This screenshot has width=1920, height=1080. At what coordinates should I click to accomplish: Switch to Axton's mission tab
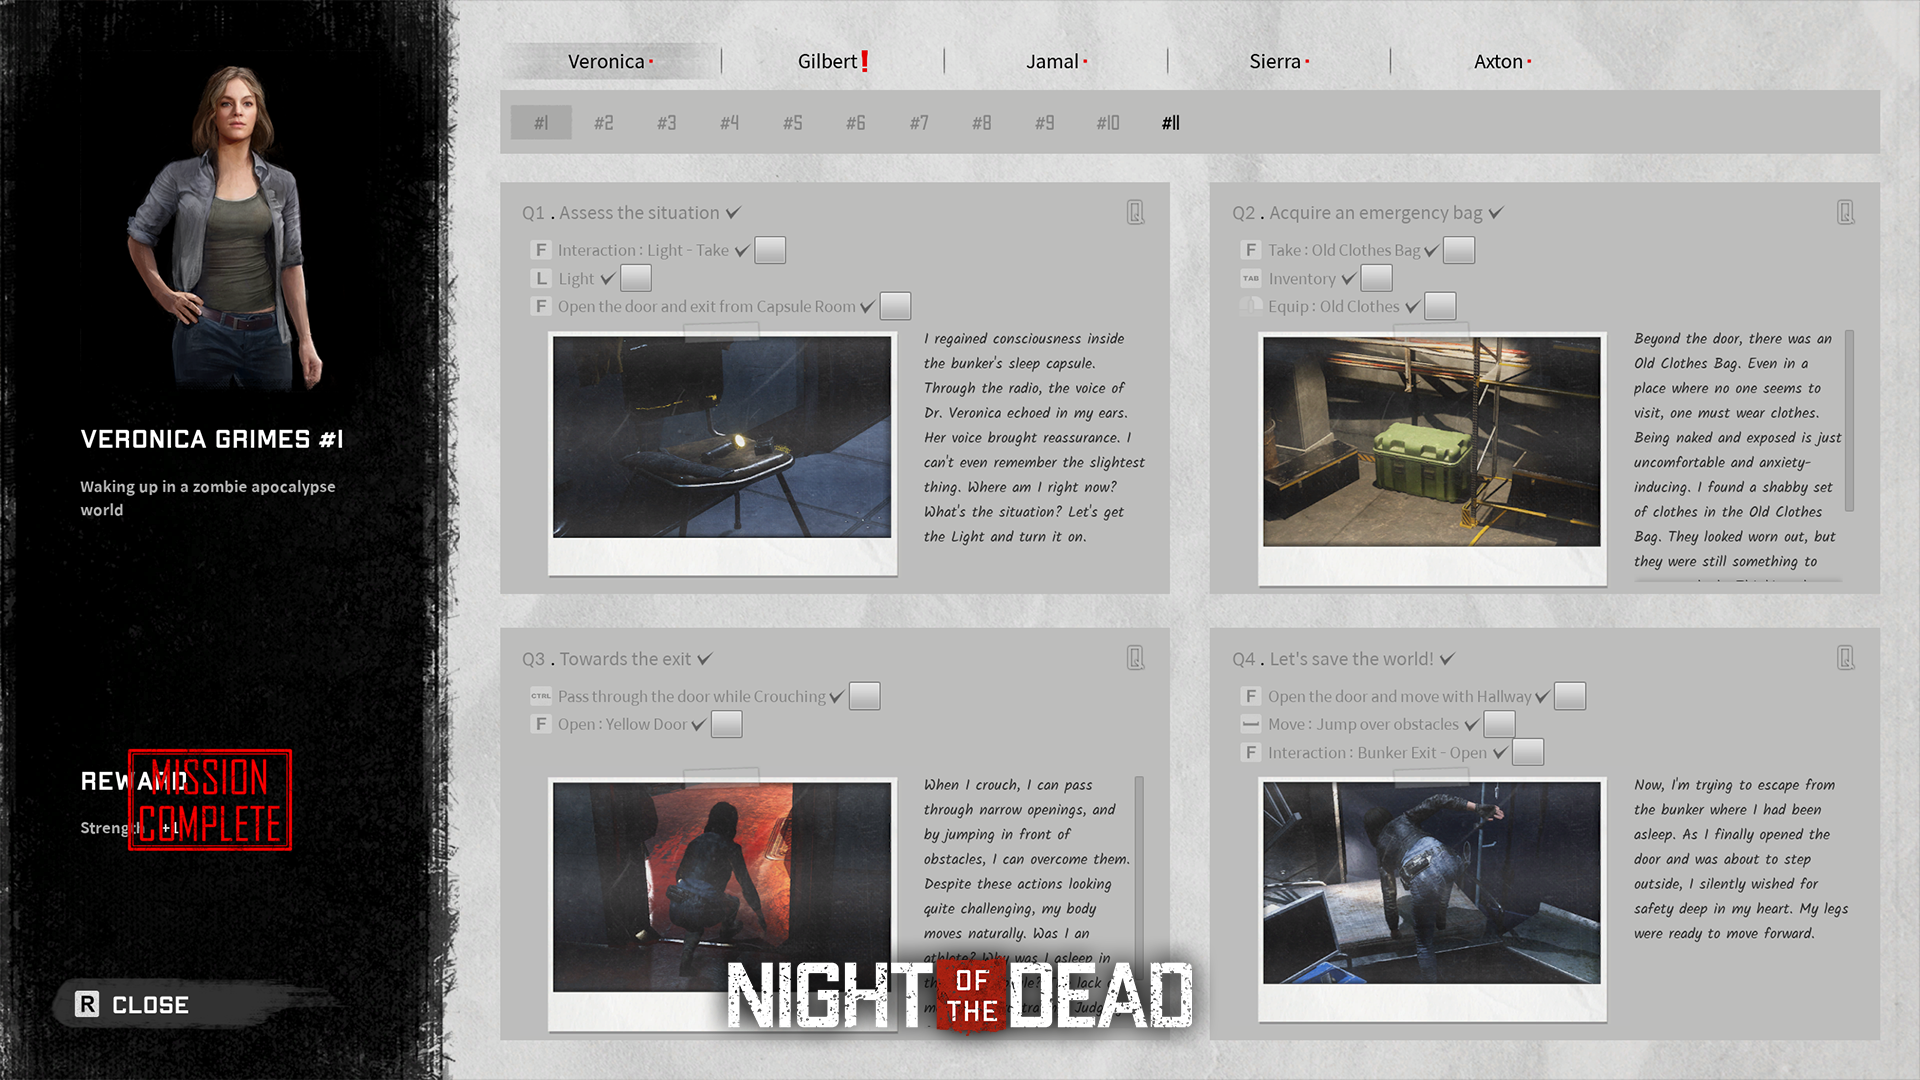(x=1502, y=61)
